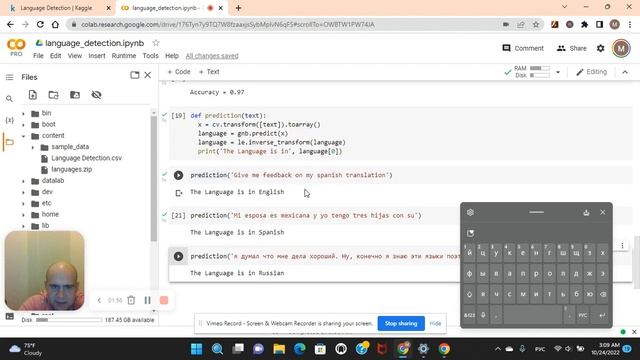Screen dimensions: 640x360
Task: Collapse the content folder
Action: 23,136
